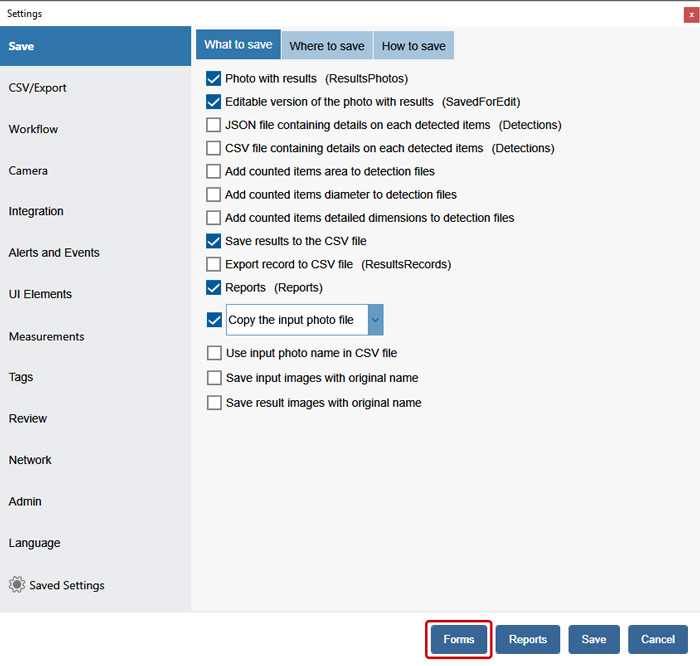
Task: Toggle Save results to the CSV file
Action: pos(213,241)
